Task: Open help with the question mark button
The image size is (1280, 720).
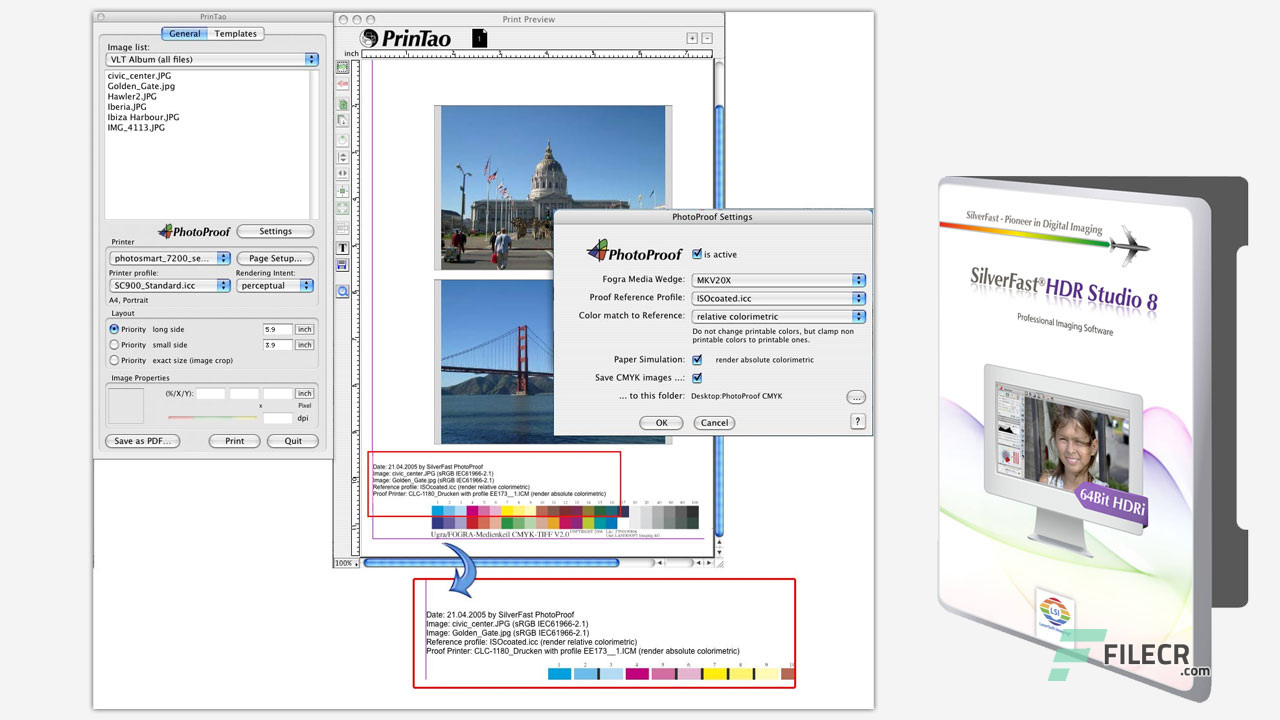Action: tap(858, 422)
